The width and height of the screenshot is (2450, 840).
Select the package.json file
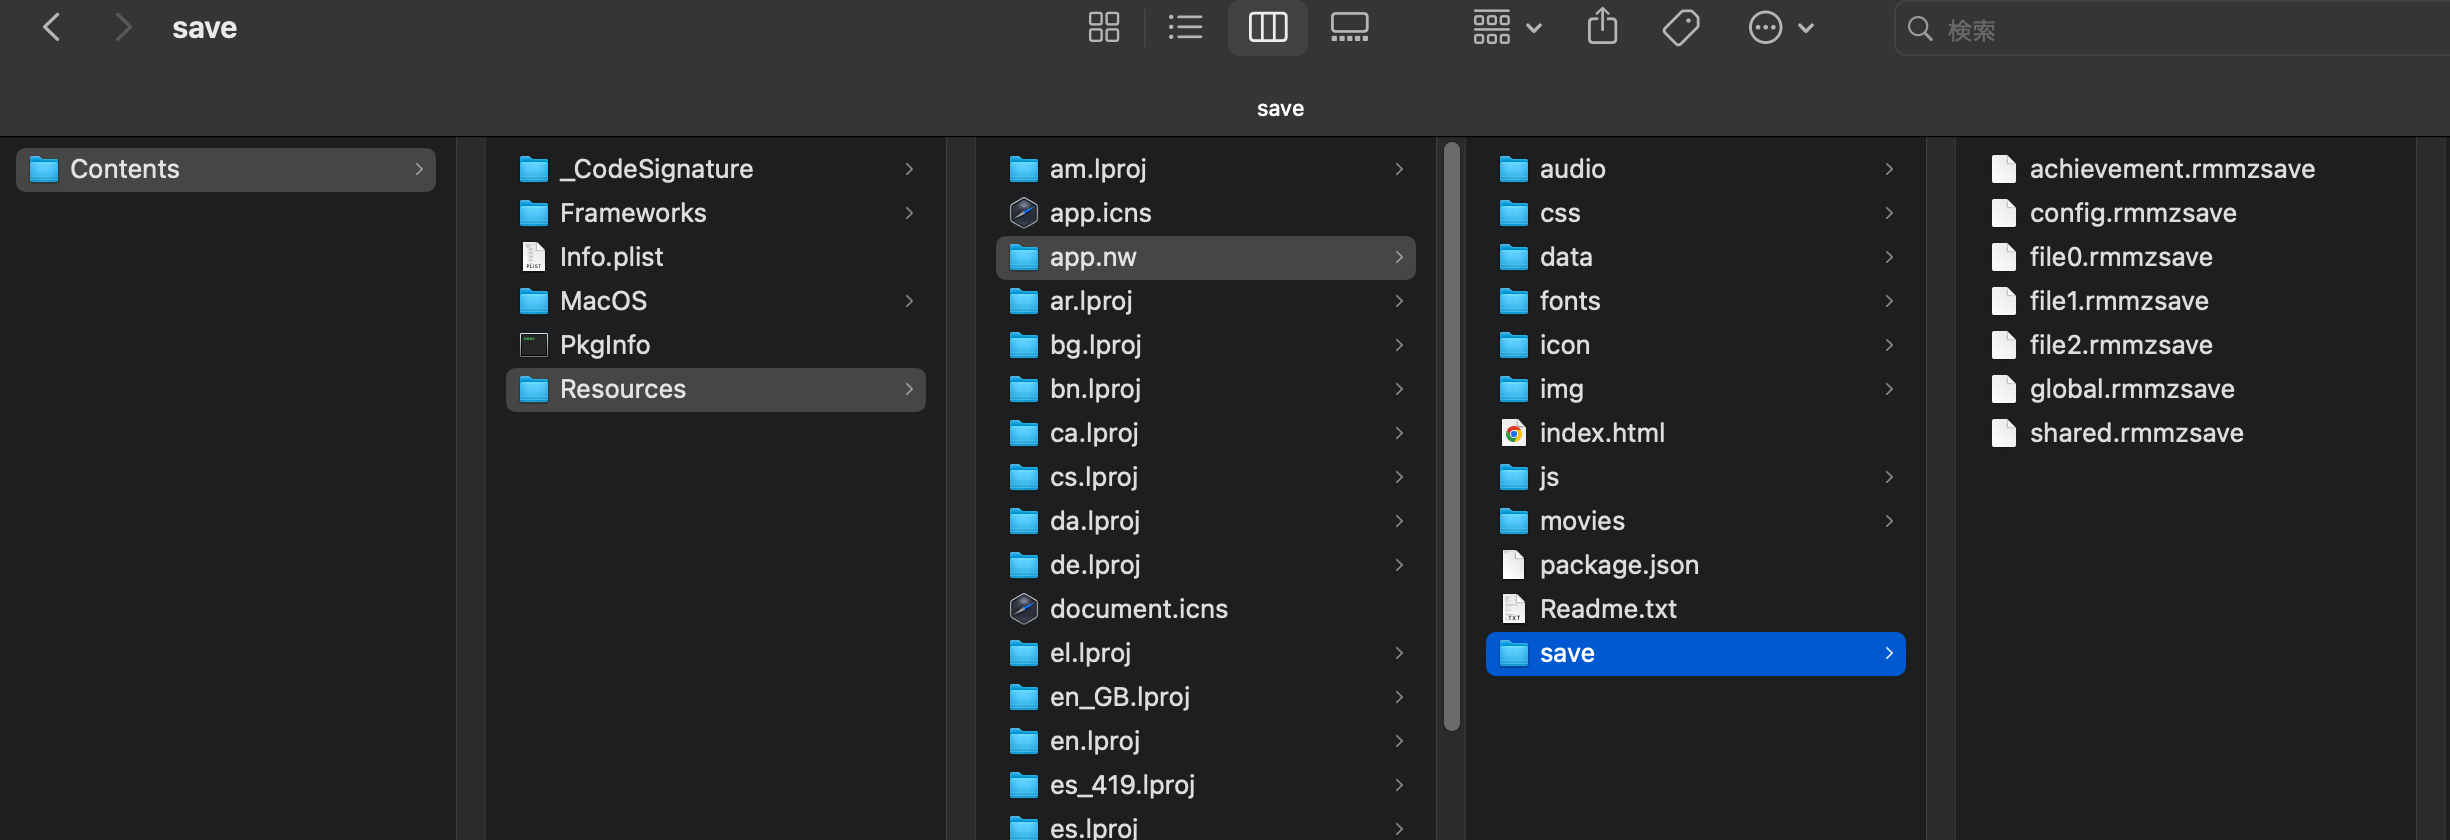pyautogui.click(x=1618, y=565)
